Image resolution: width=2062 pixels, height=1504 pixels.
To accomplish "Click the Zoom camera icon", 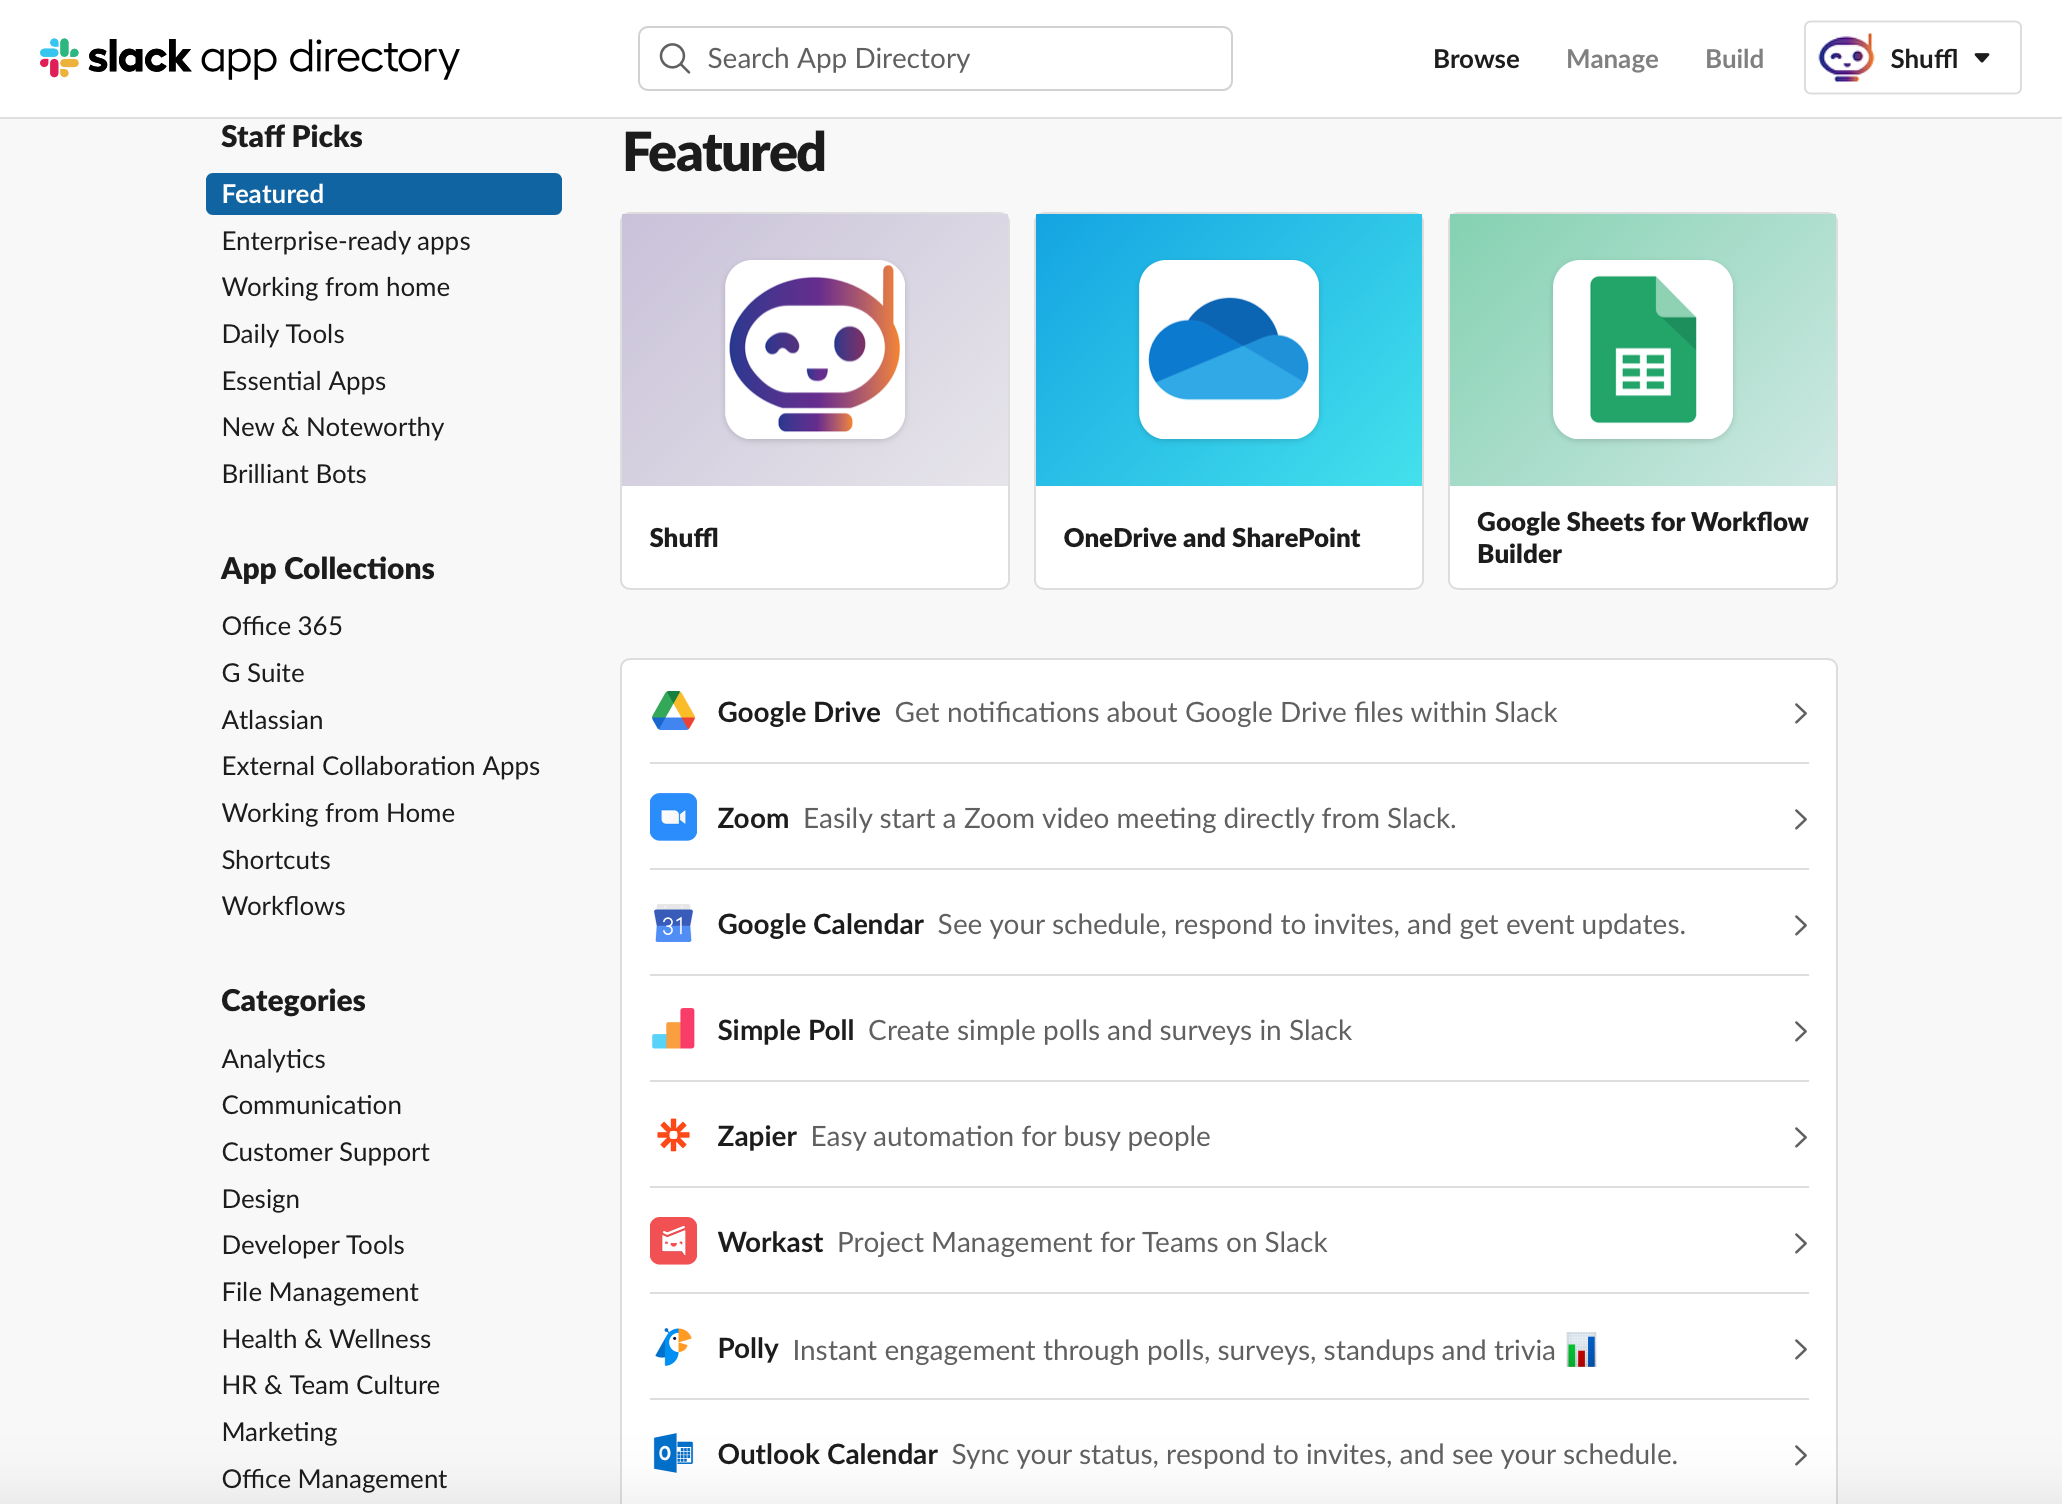I will [673, 818].
